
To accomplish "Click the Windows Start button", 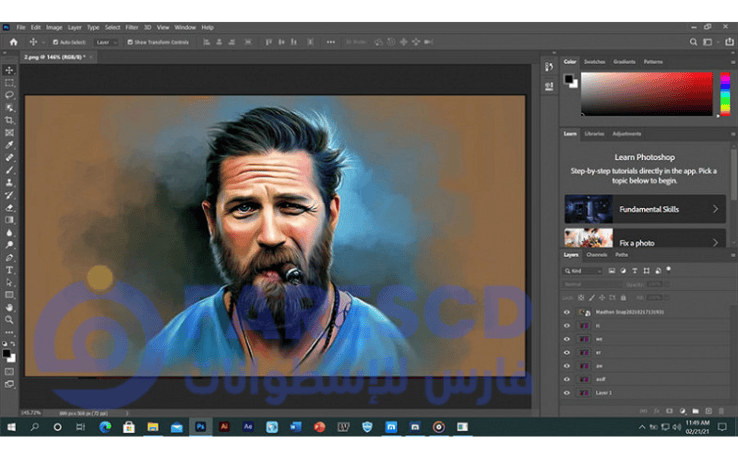I will [x=11, y=427].
